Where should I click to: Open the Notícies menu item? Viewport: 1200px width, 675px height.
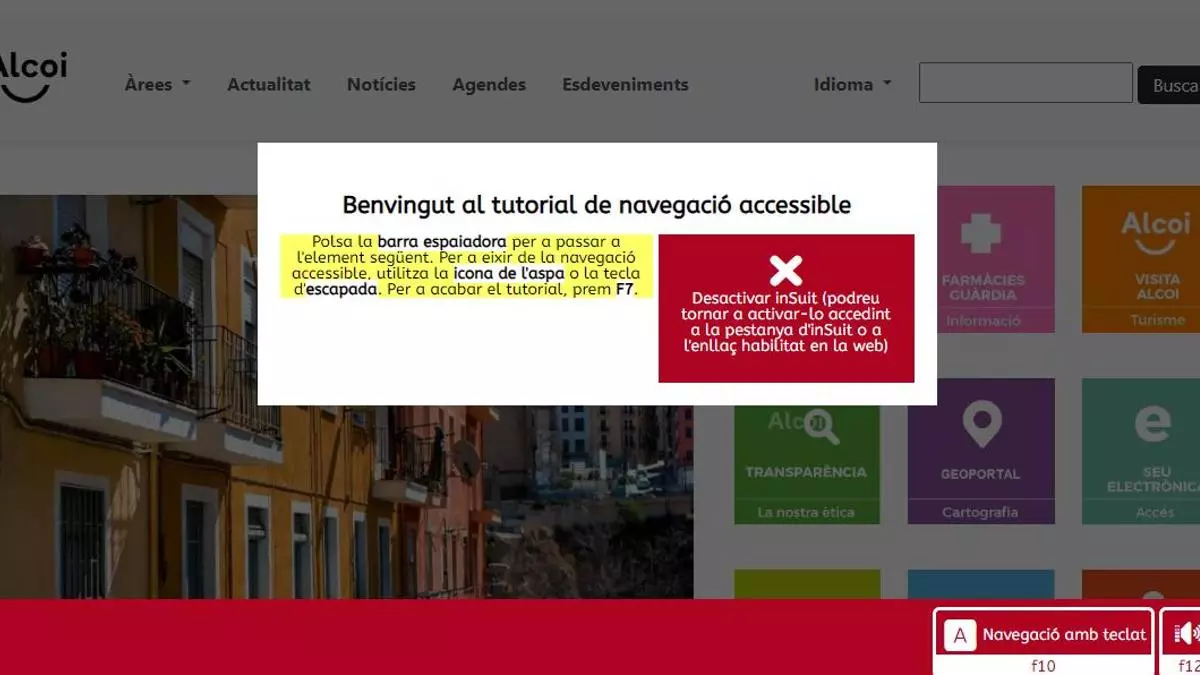tap(381, 85)
